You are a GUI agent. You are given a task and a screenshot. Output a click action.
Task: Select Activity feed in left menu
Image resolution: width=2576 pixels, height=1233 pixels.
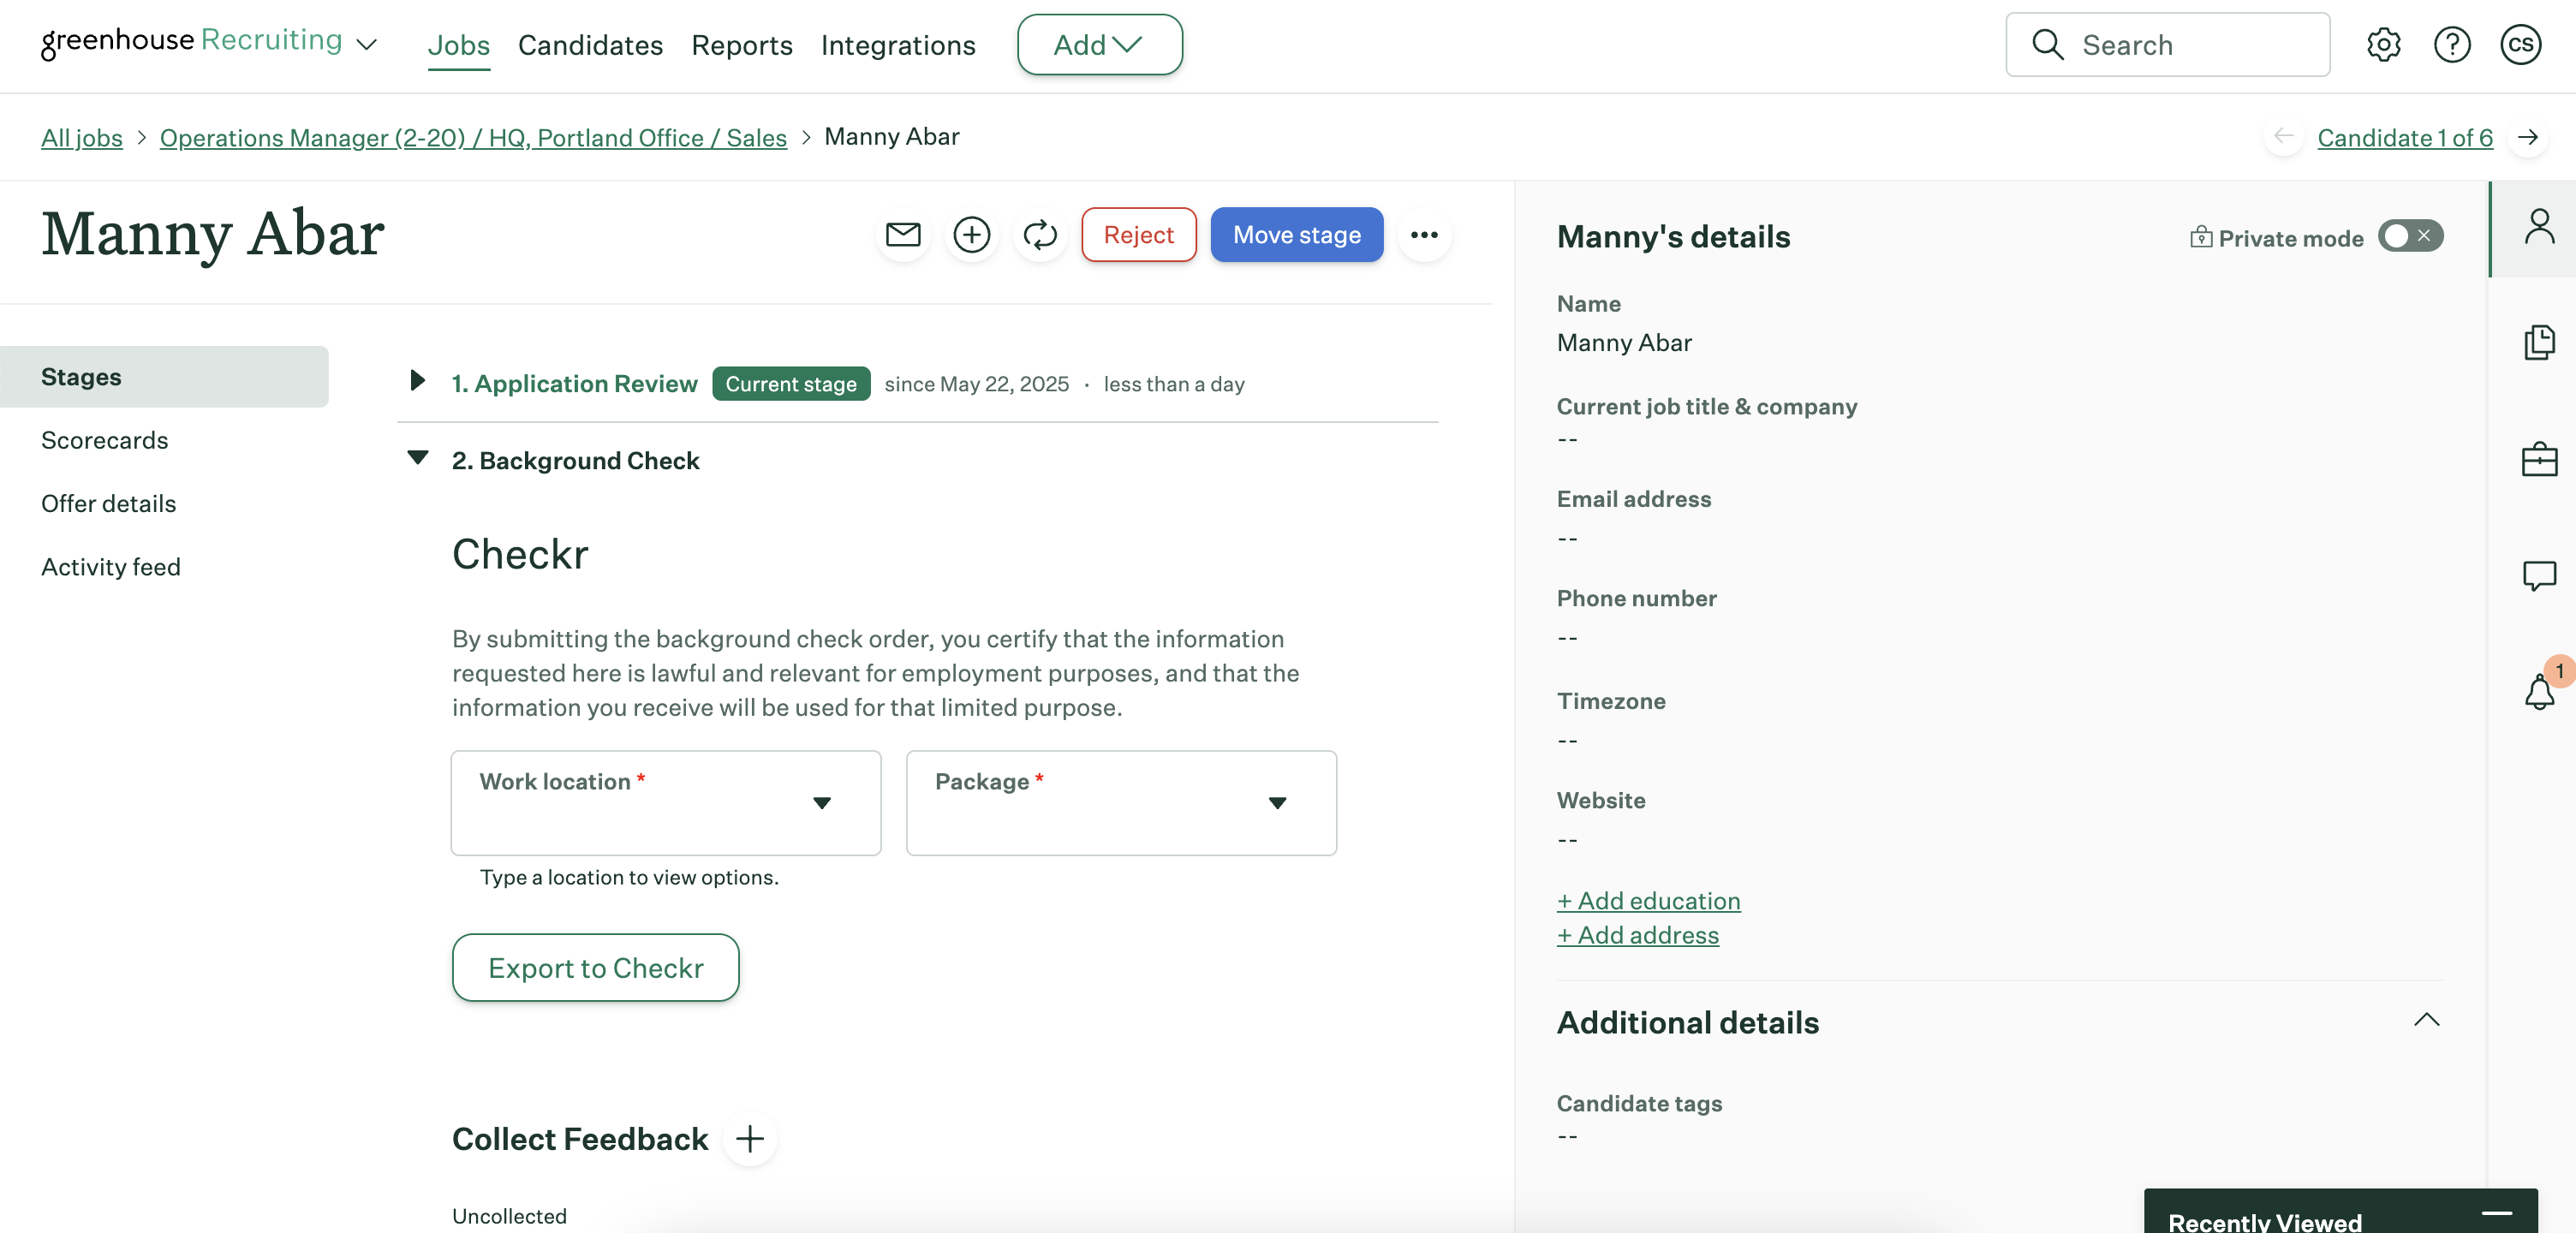click(x=110, y=567)
